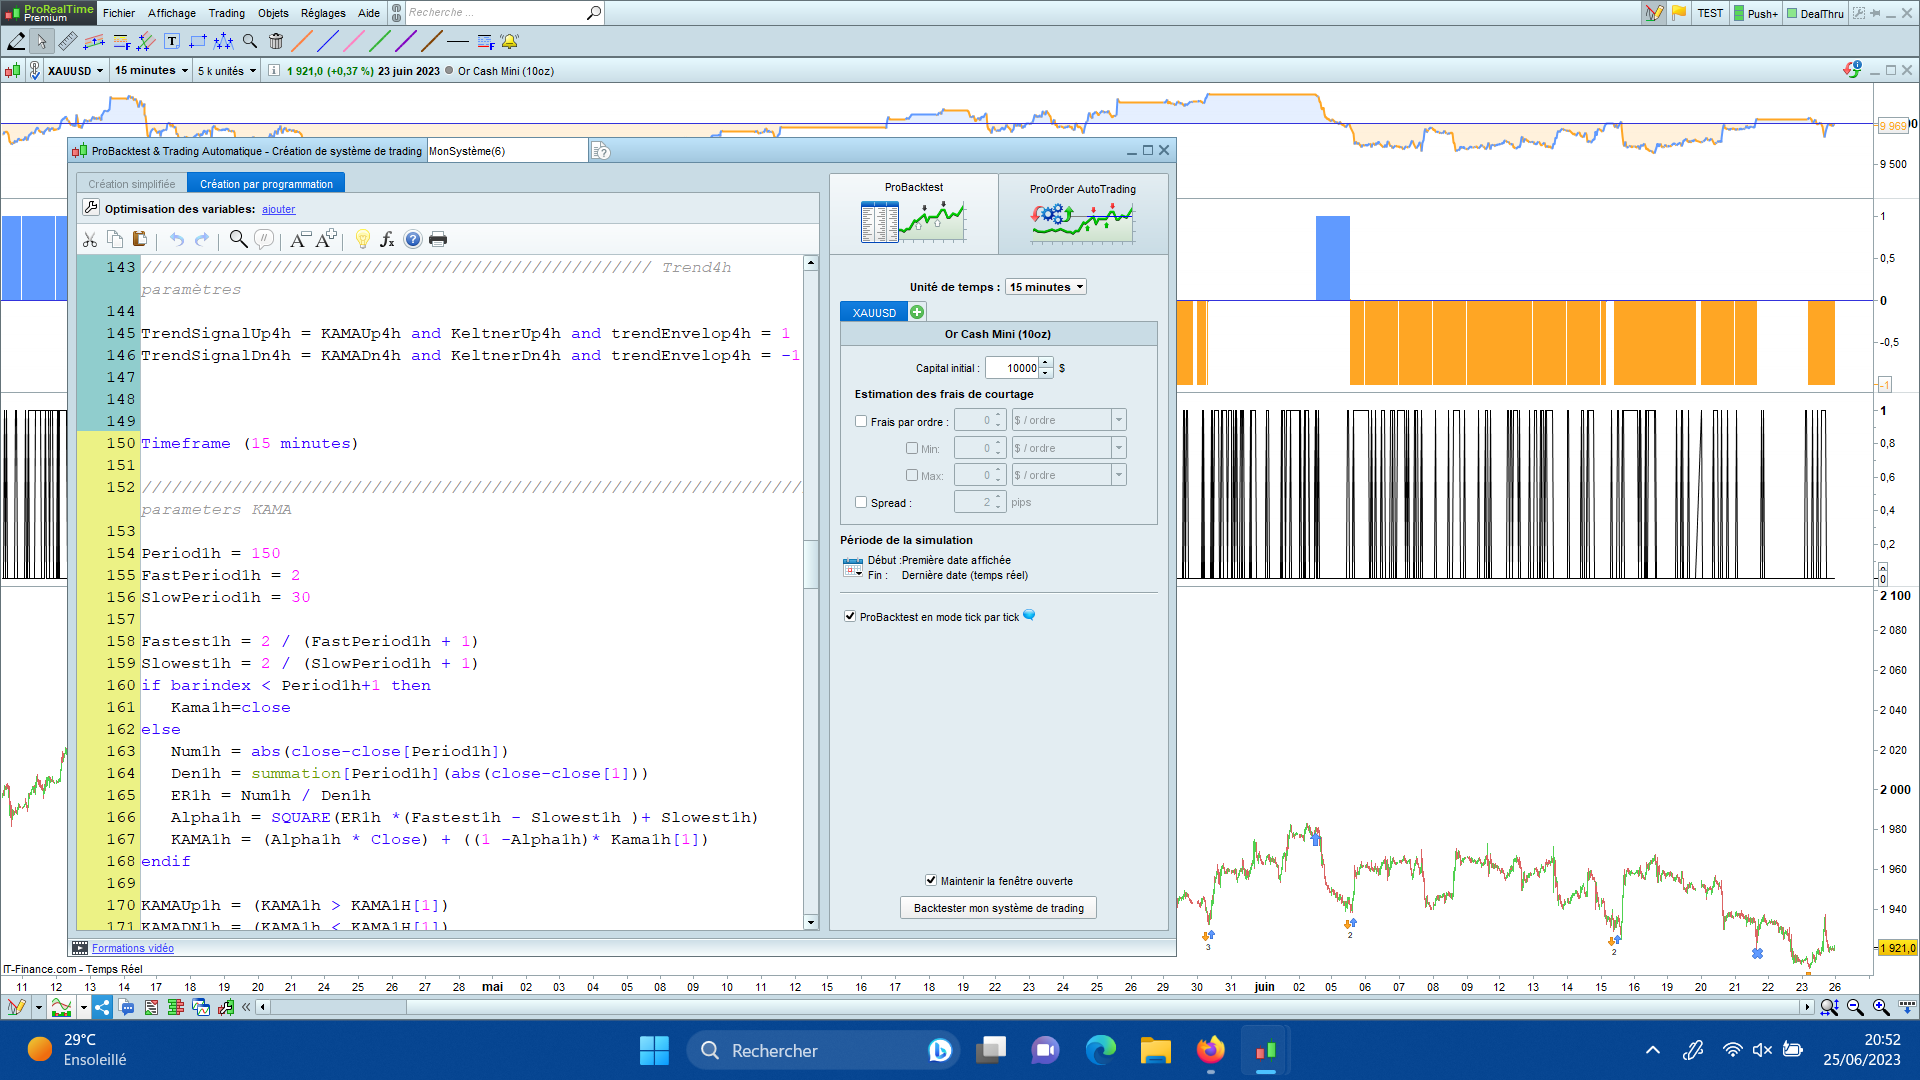
Task: Click the function fx icon in editor
Action: 387,239
